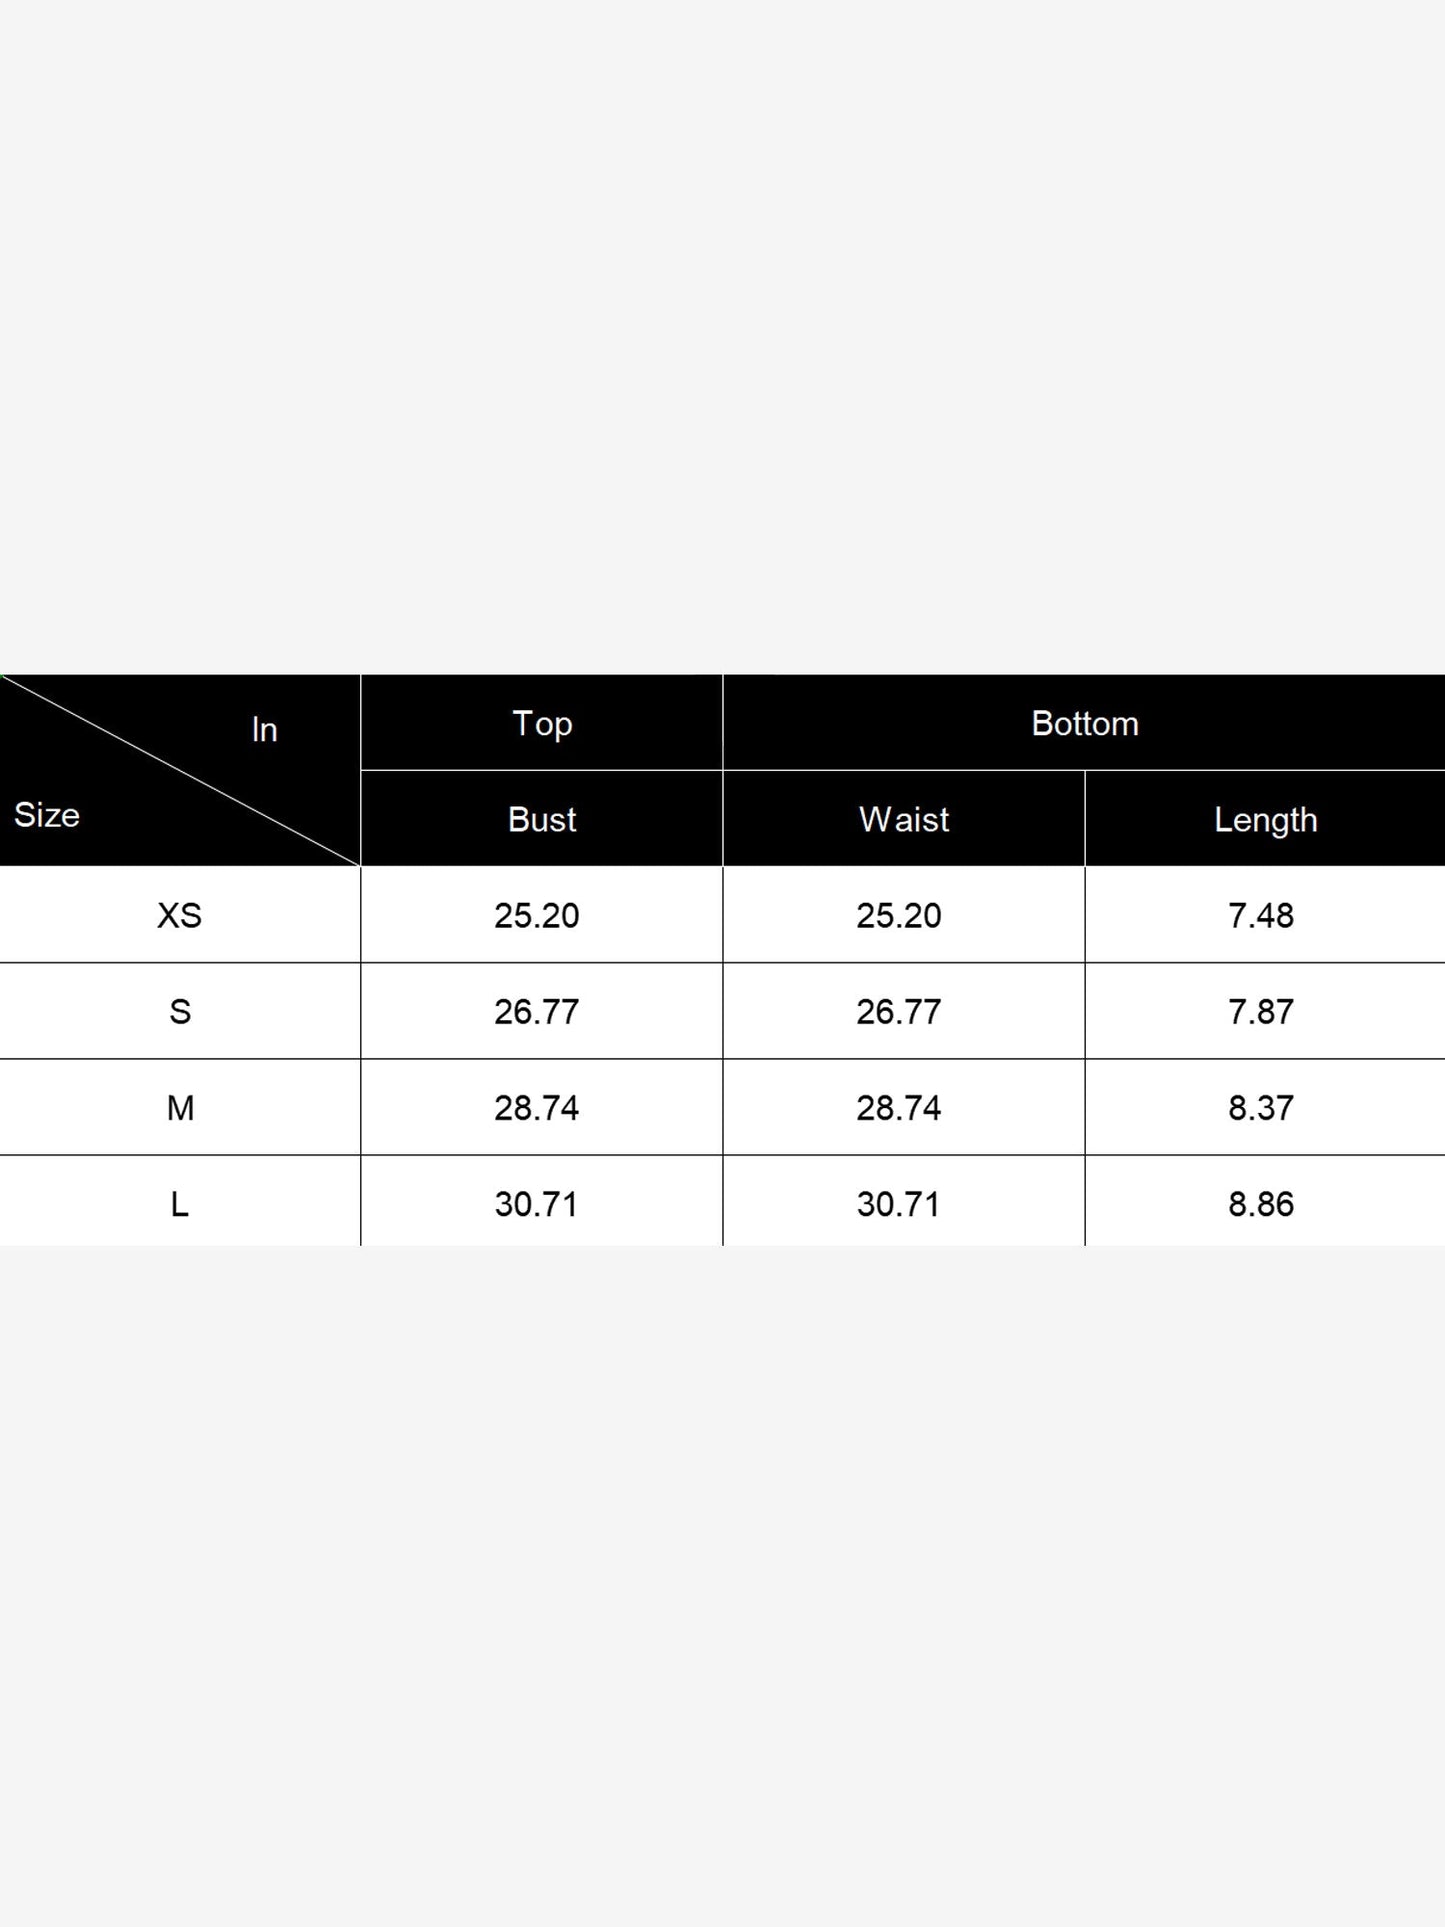
Task: Click S waist value 26.77
Action: tap(899, 1011)
